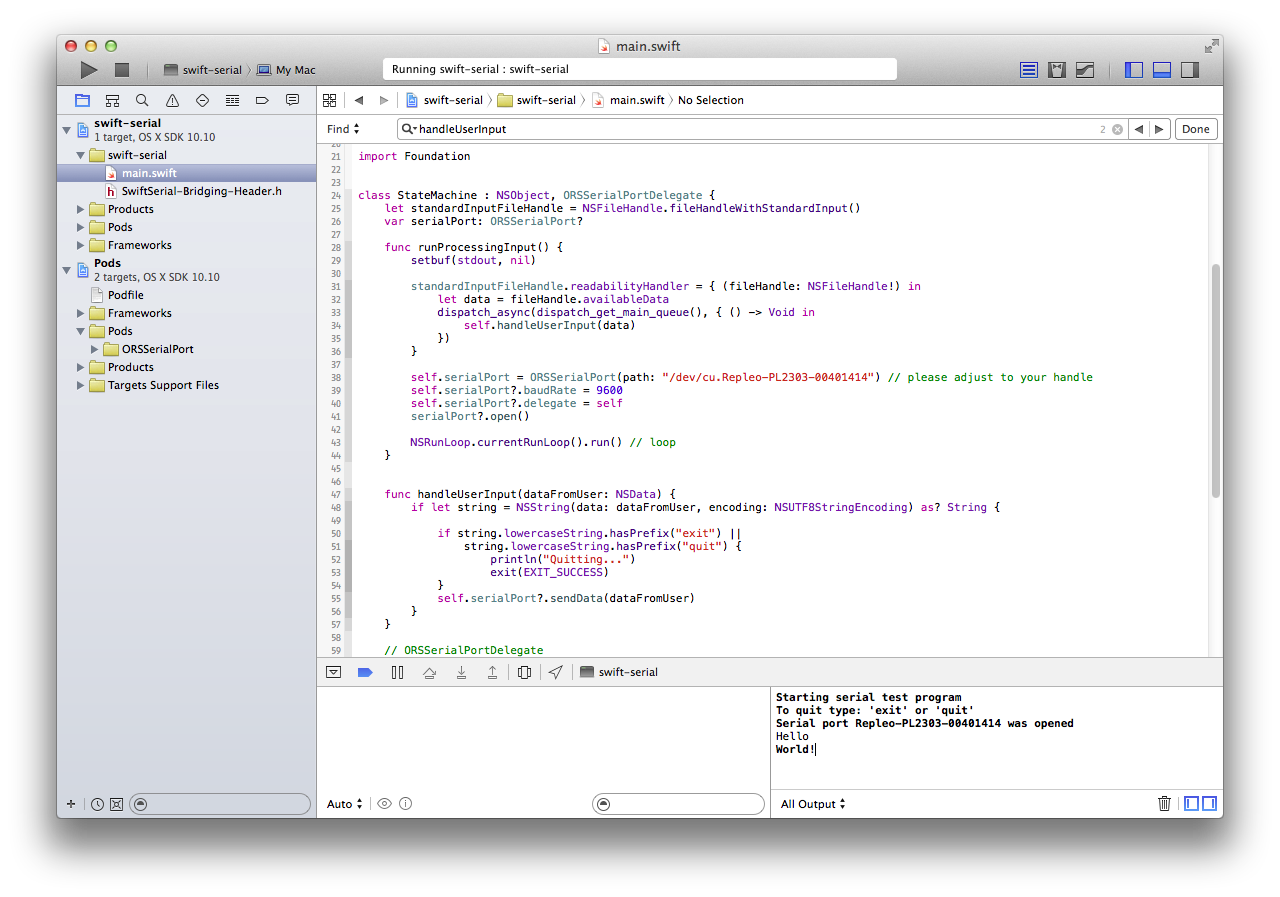Click the swift-serial process in debug bar
This screenshot has height=897, width=1280.
click(x=619, y=672)
